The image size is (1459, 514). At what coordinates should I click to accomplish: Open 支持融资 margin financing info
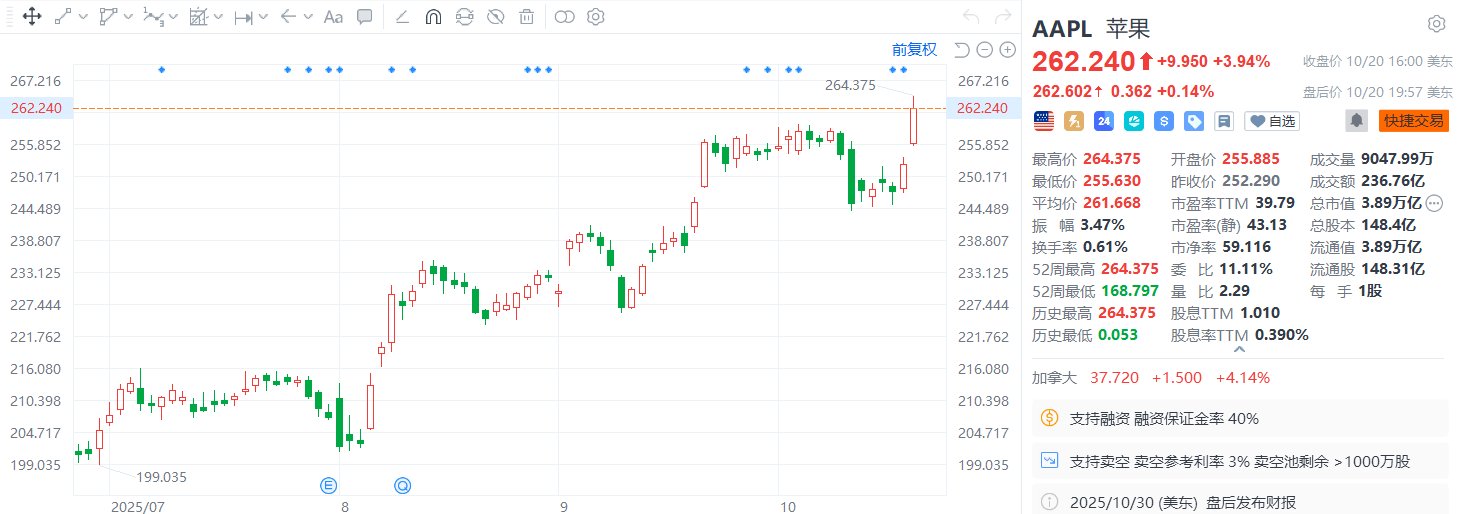click(x=1239, y=418)
